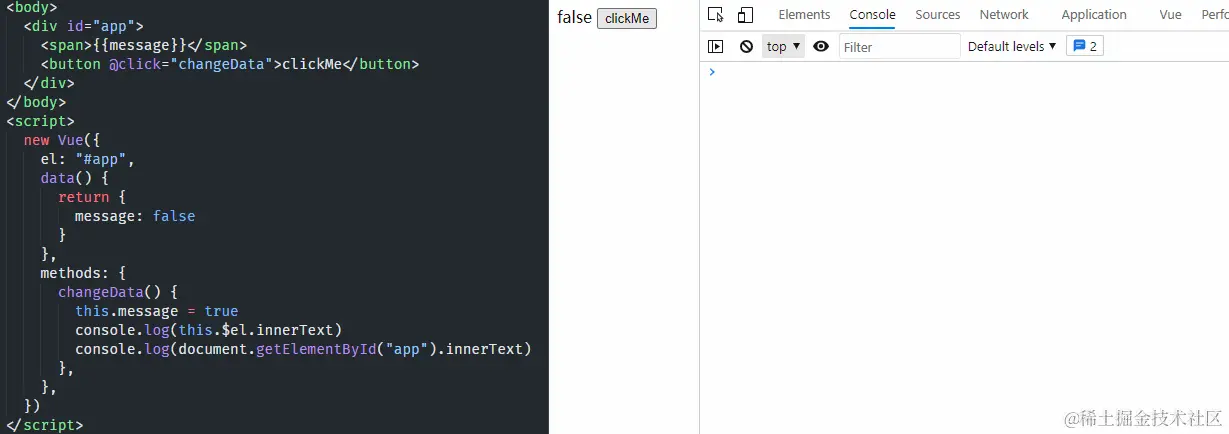Viewport: 1229px width, 434px height.
Task: Switch to the Vue devtools tab
Action: click(x=1171, y=15)
